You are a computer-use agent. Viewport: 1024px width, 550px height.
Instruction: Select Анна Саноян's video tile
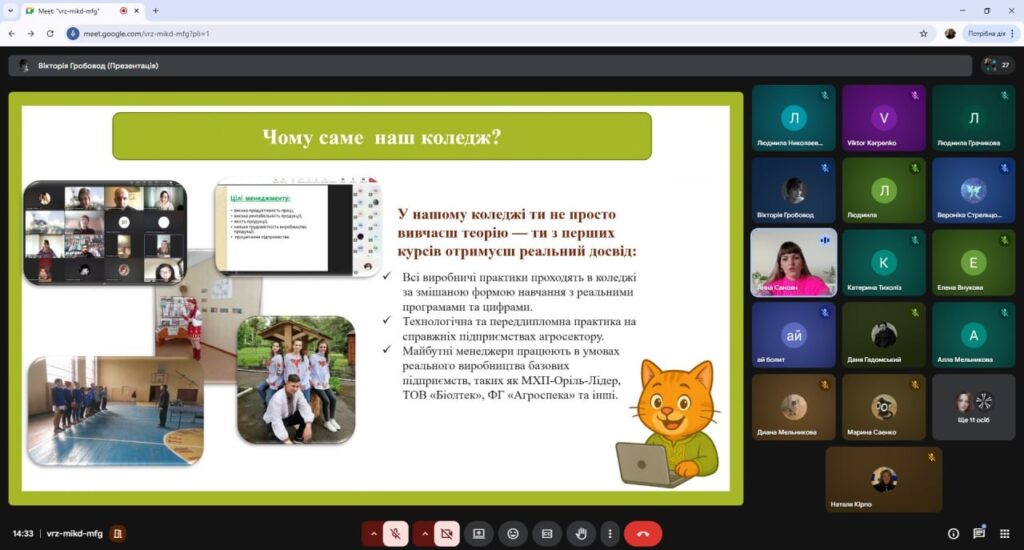[793, 262]
